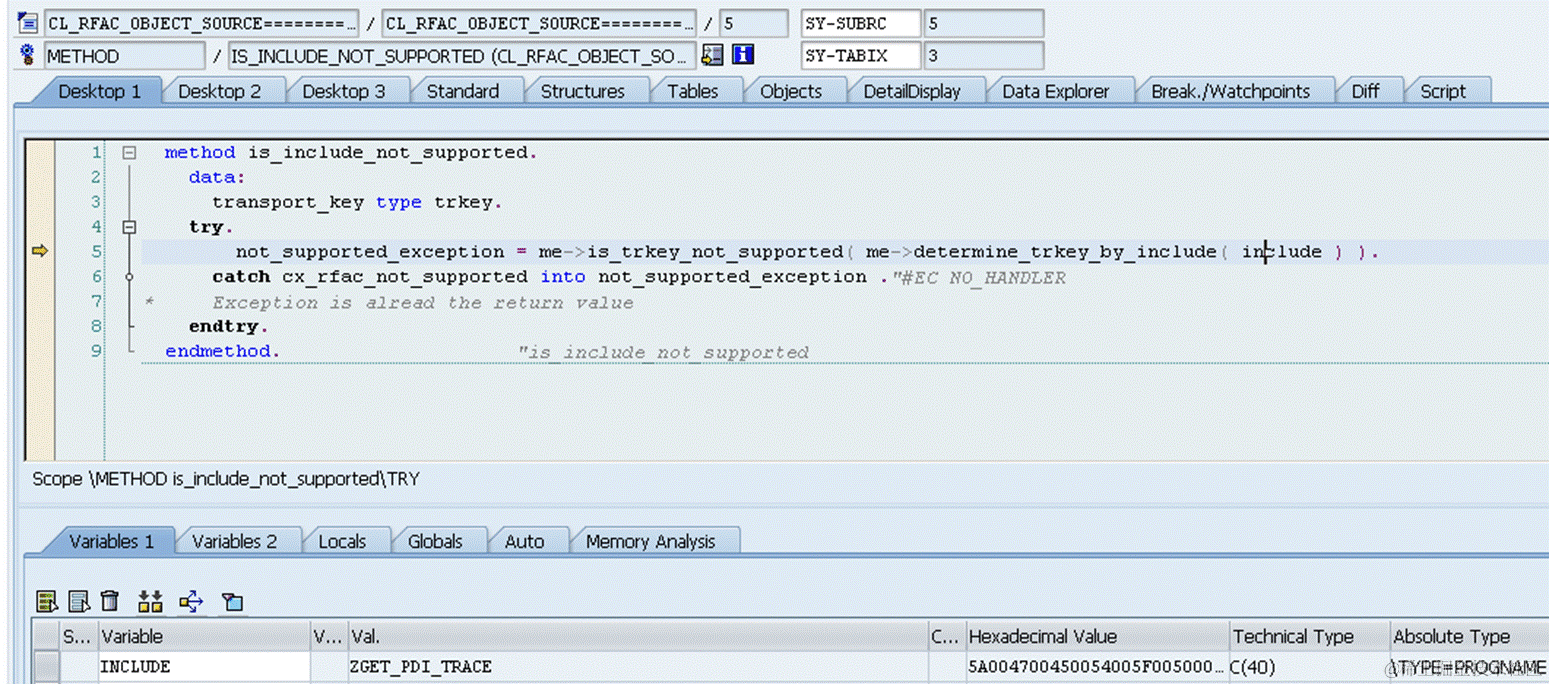The image size is (1549, 684).
Task: Click the breakpoint margin at line 6
Action: (40, 277)
